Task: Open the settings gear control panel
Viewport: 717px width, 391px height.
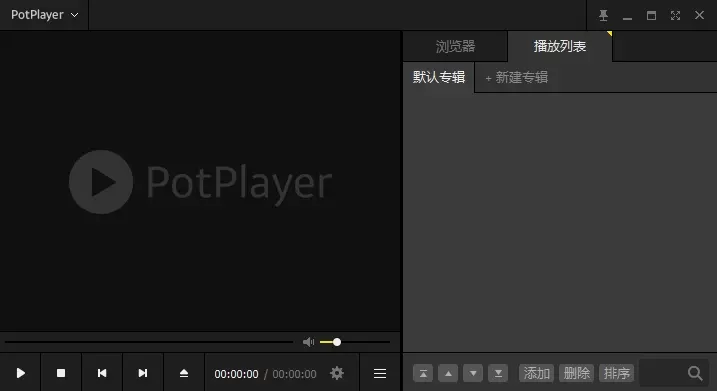Action: pyautogui.click(x=337, y=373)
